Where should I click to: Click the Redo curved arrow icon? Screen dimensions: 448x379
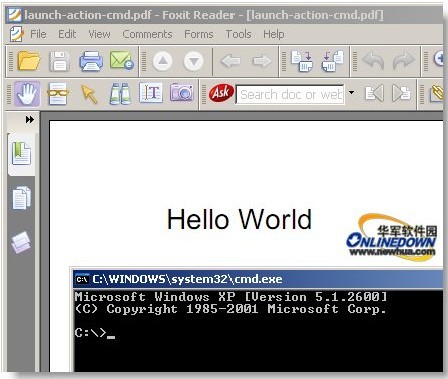pos(404,61)
